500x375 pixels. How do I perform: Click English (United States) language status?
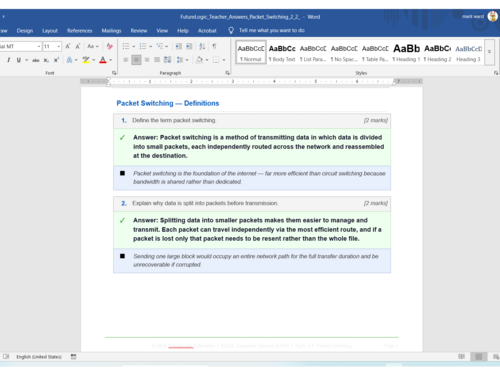tap(39, 357)
